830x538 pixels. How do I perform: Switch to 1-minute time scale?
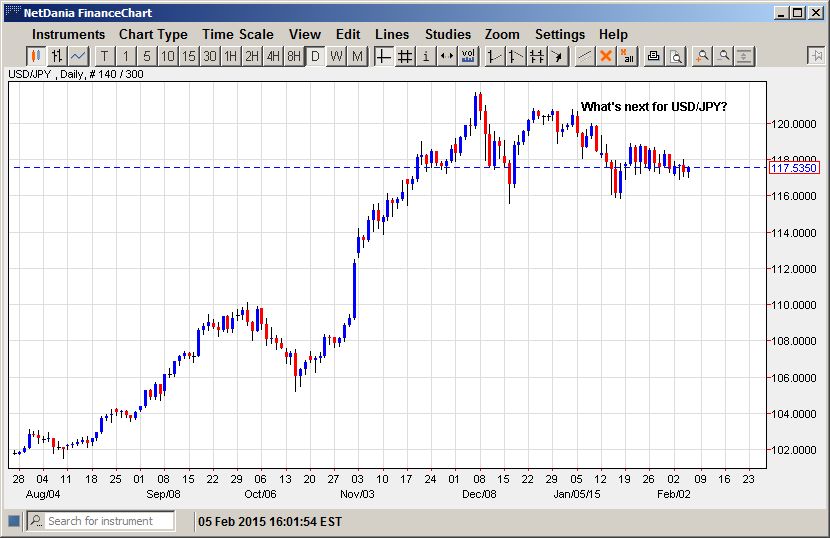coord(126,56)
